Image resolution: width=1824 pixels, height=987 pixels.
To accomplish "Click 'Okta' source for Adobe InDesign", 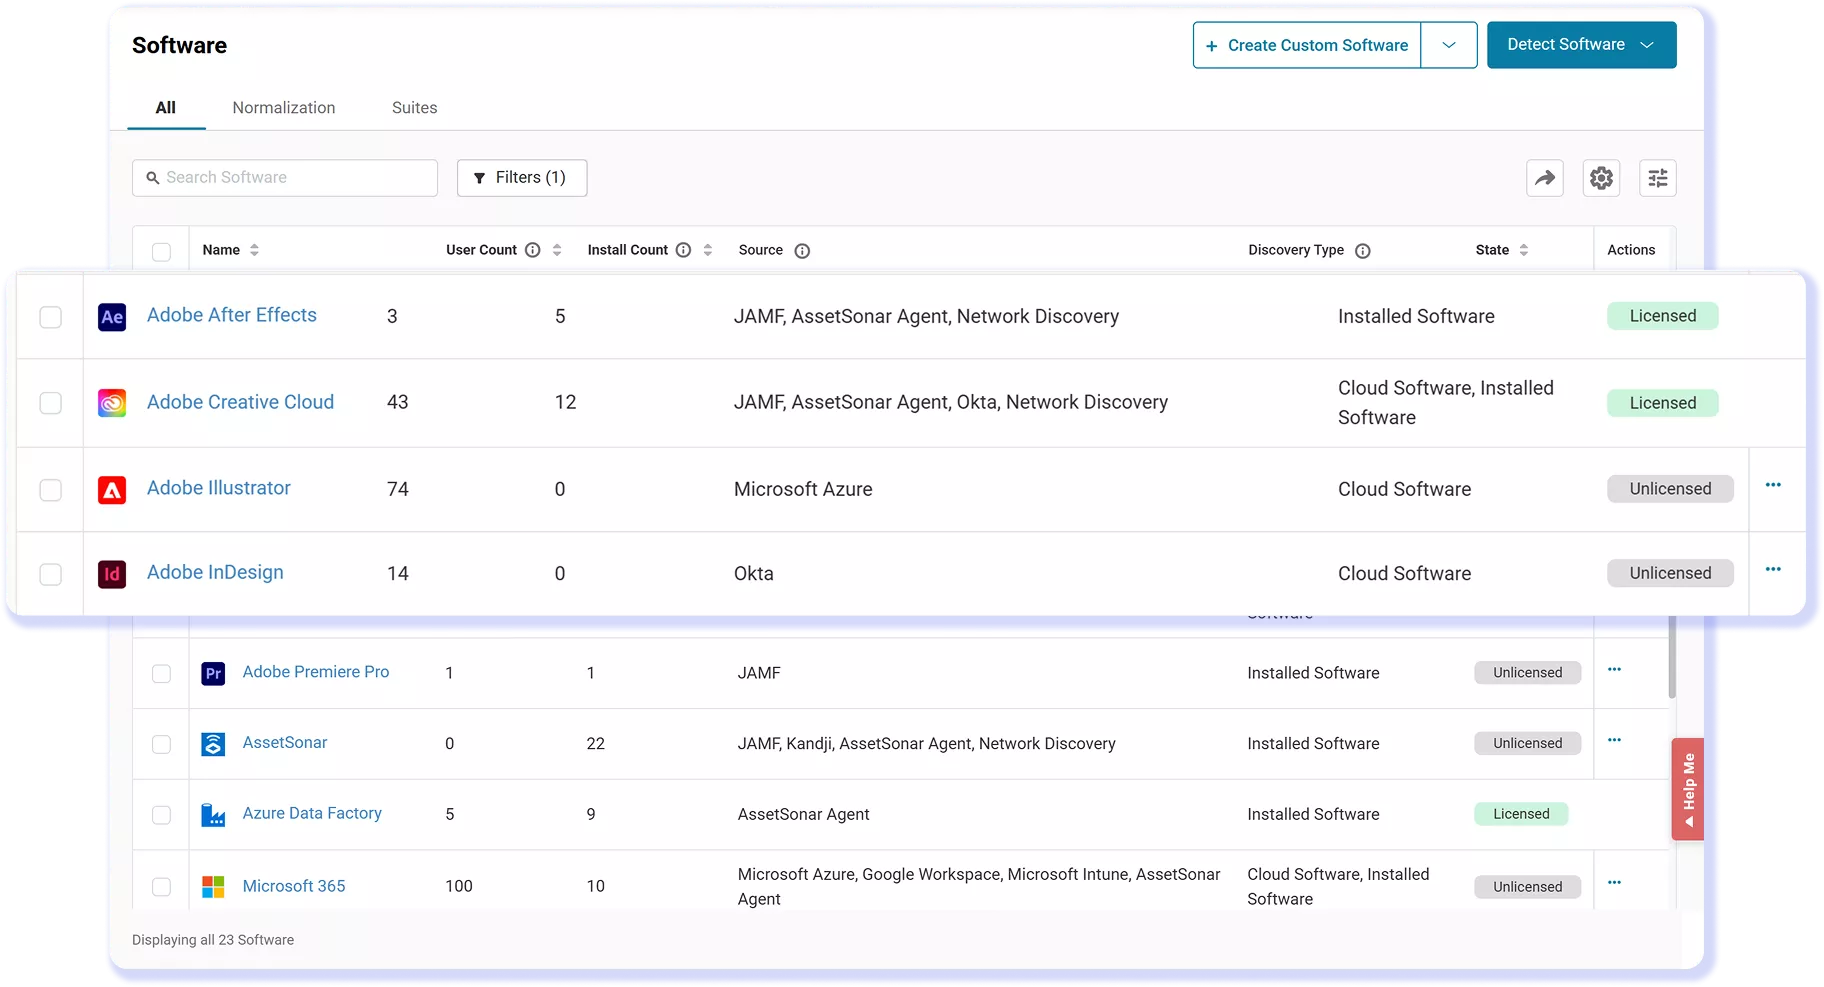I will point(754,574).
